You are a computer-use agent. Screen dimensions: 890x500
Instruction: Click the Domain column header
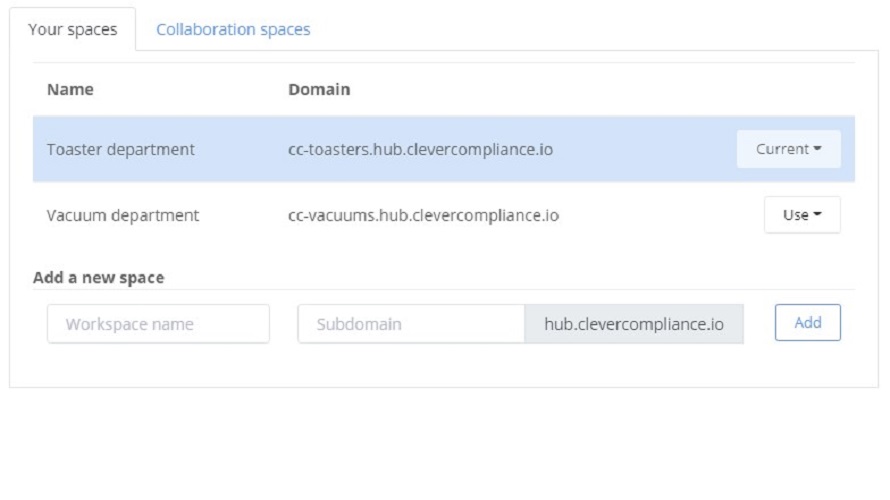click(x=319, y=89)
